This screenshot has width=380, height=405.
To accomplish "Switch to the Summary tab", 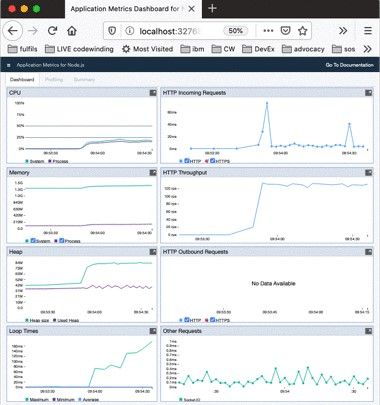I will click(84, 80).
